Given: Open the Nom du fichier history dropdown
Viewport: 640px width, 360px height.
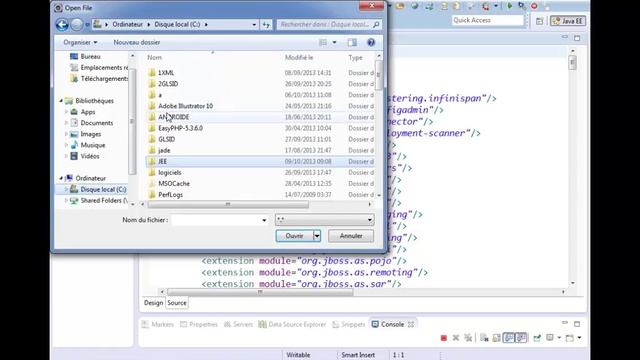Looking at the screenshot, I should click(264, 220).
